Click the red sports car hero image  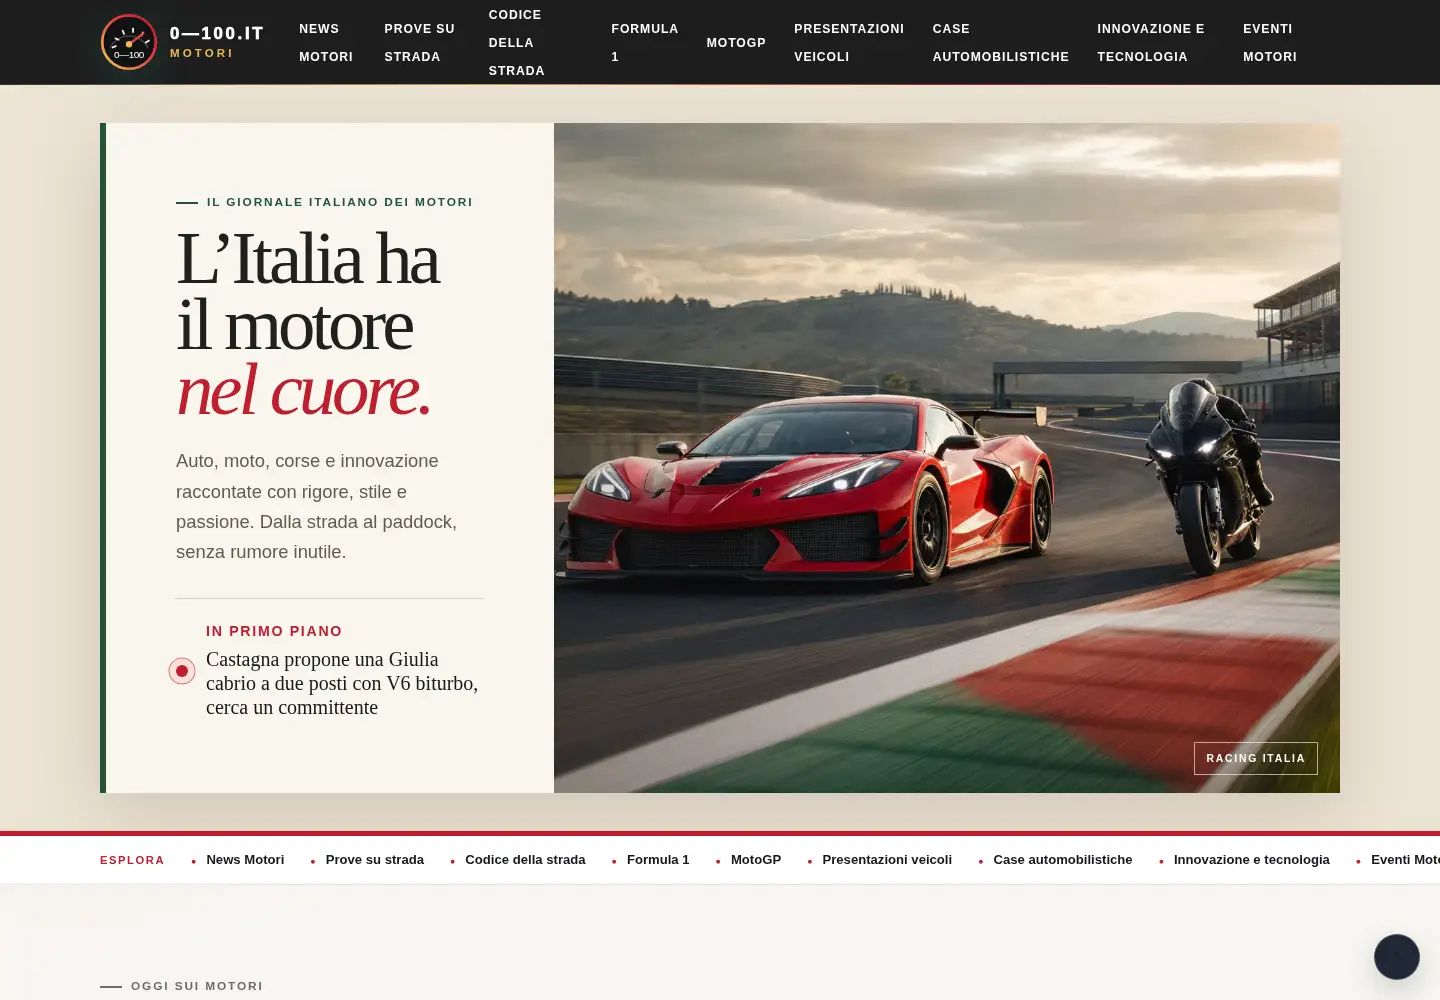(947, 458)
